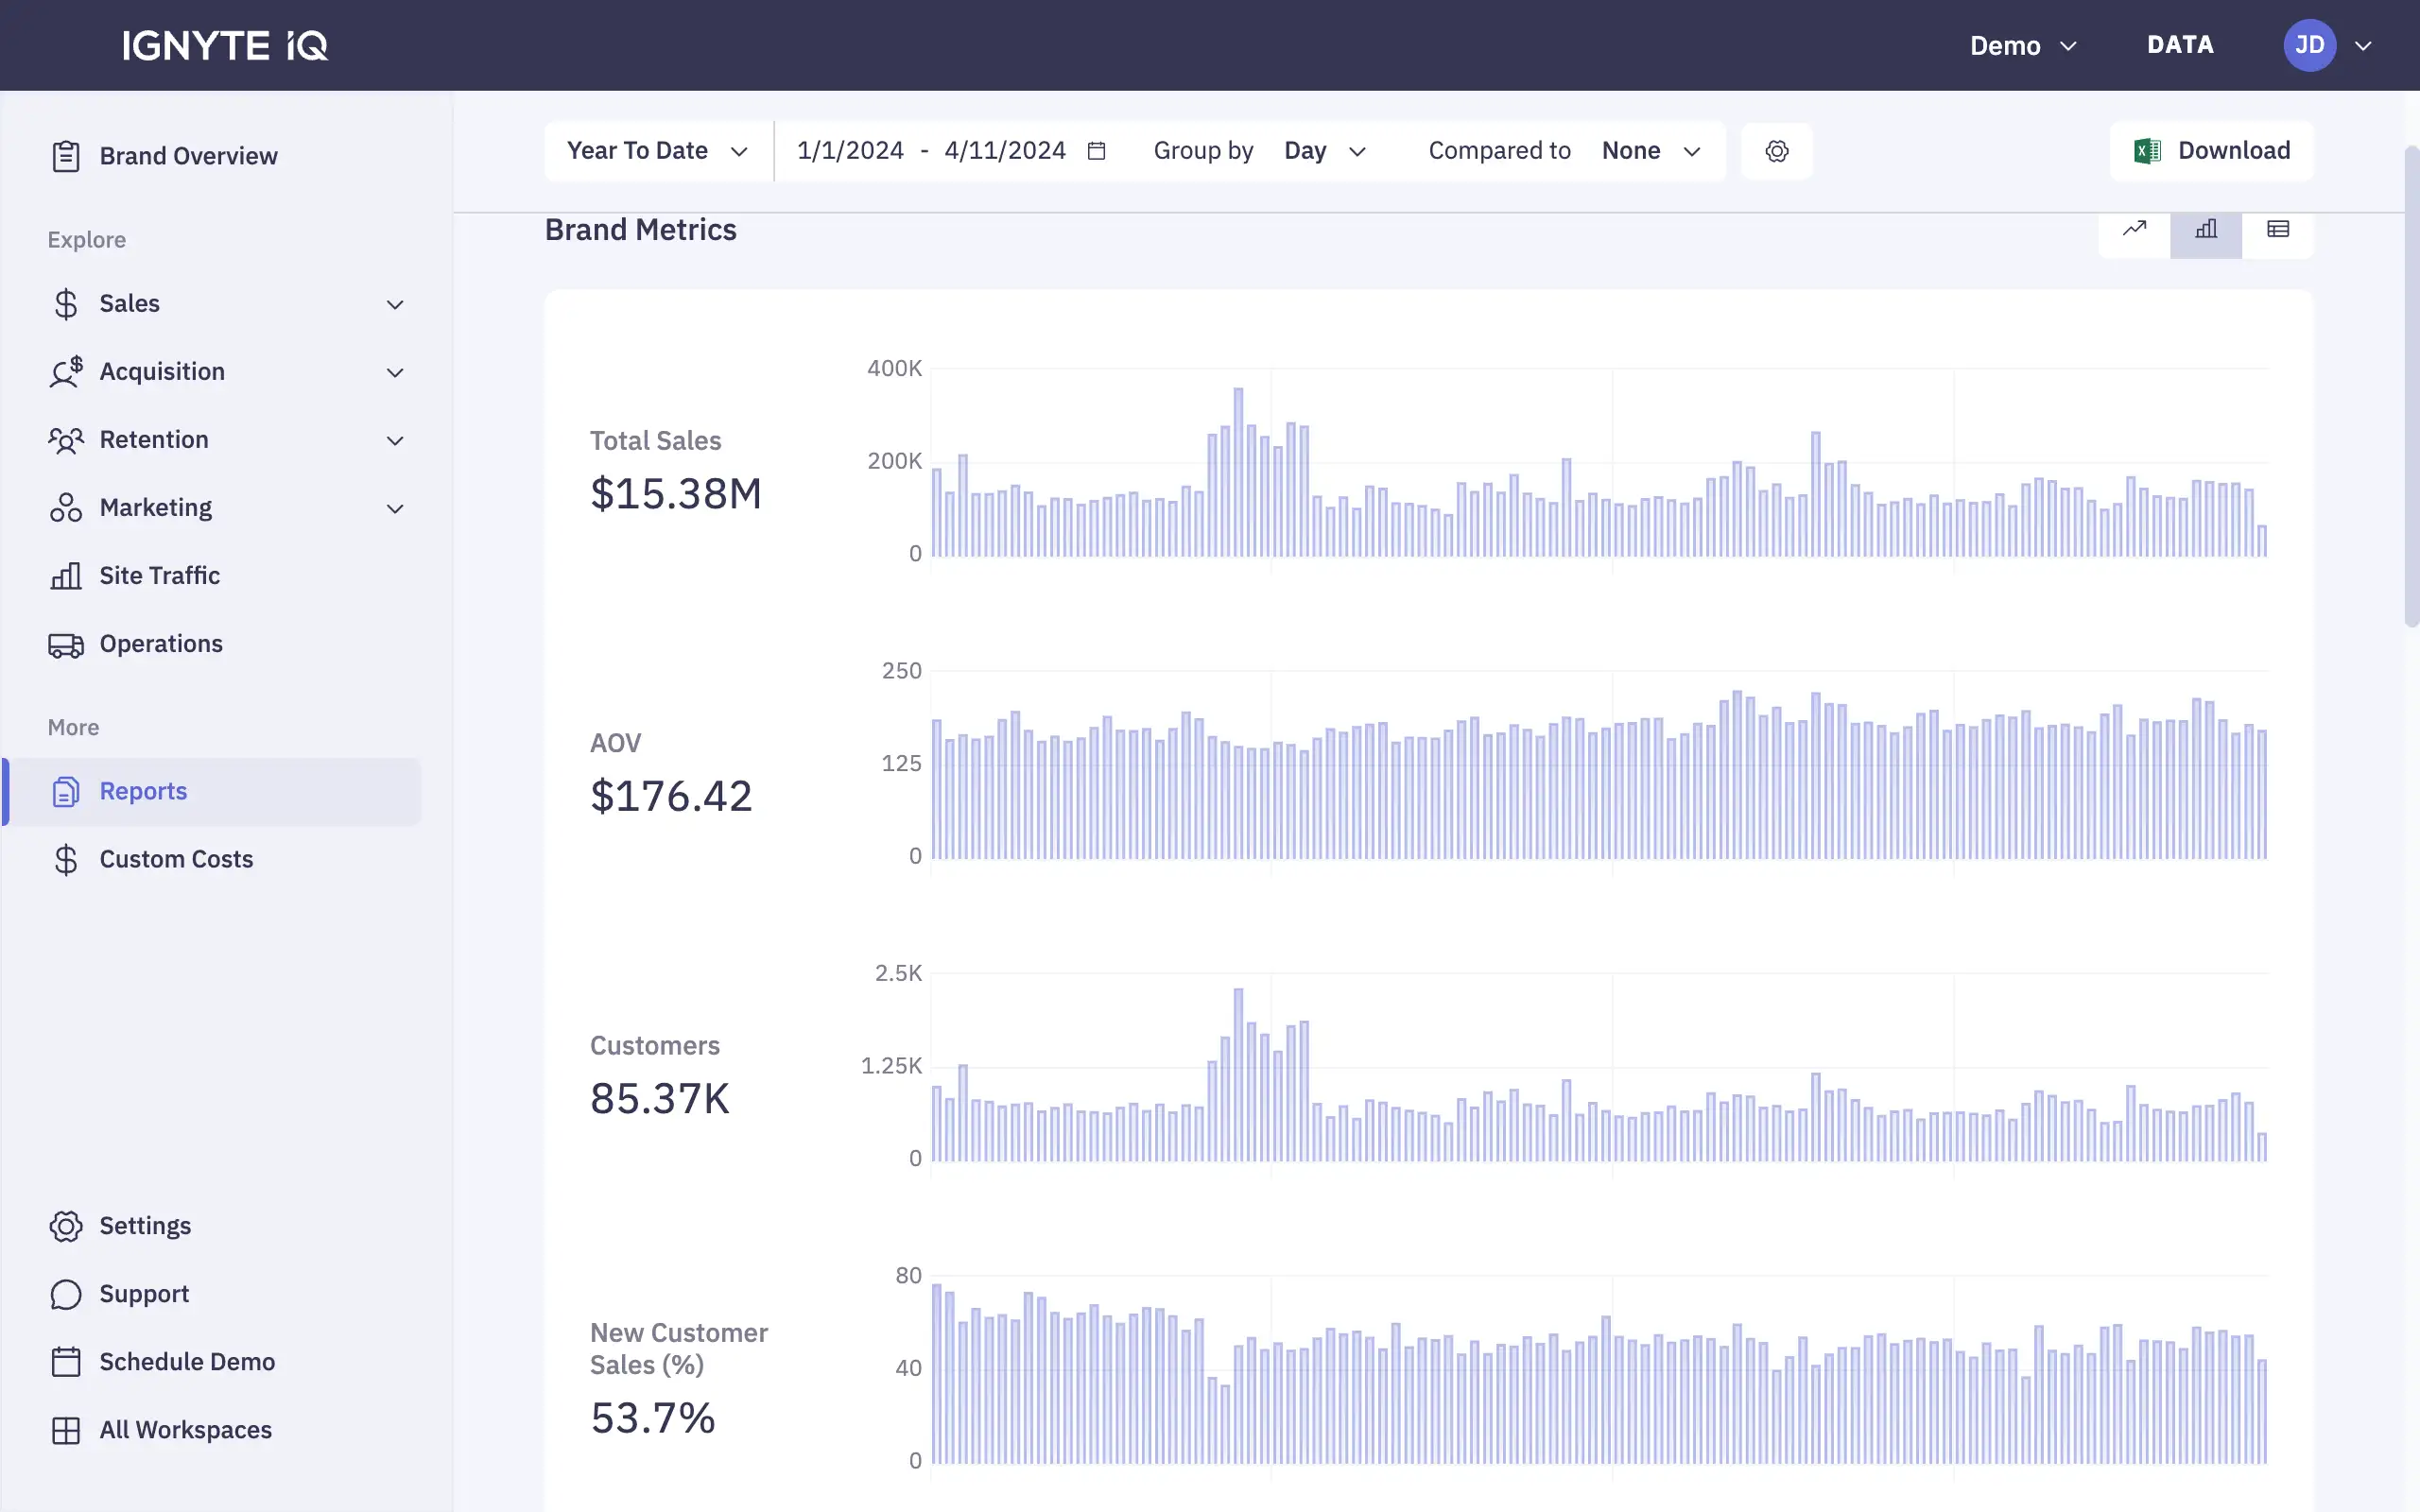Open All Workspaces link
Viewport: 2420px width, 1512px height.
coord(185,1430)
